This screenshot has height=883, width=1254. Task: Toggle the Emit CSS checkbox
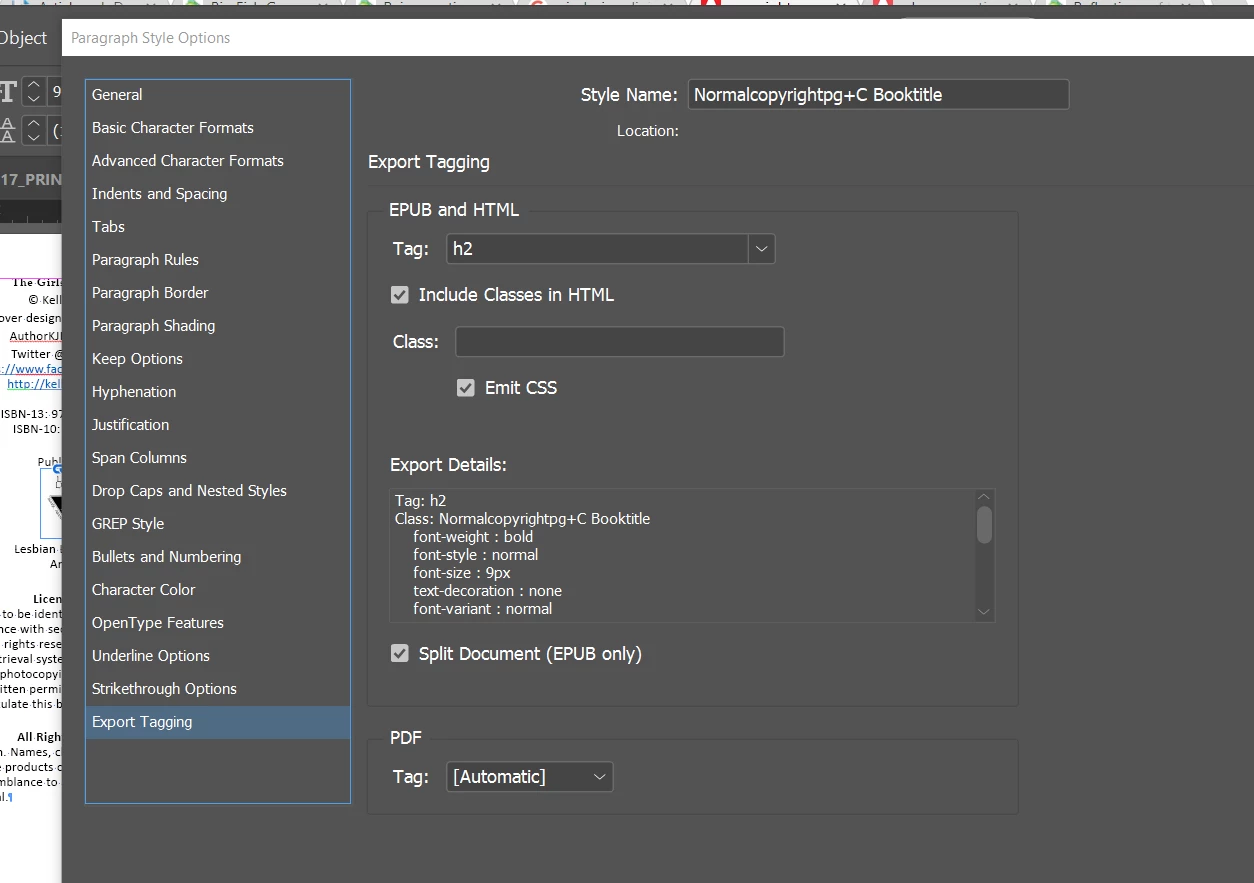click(466, 388)
